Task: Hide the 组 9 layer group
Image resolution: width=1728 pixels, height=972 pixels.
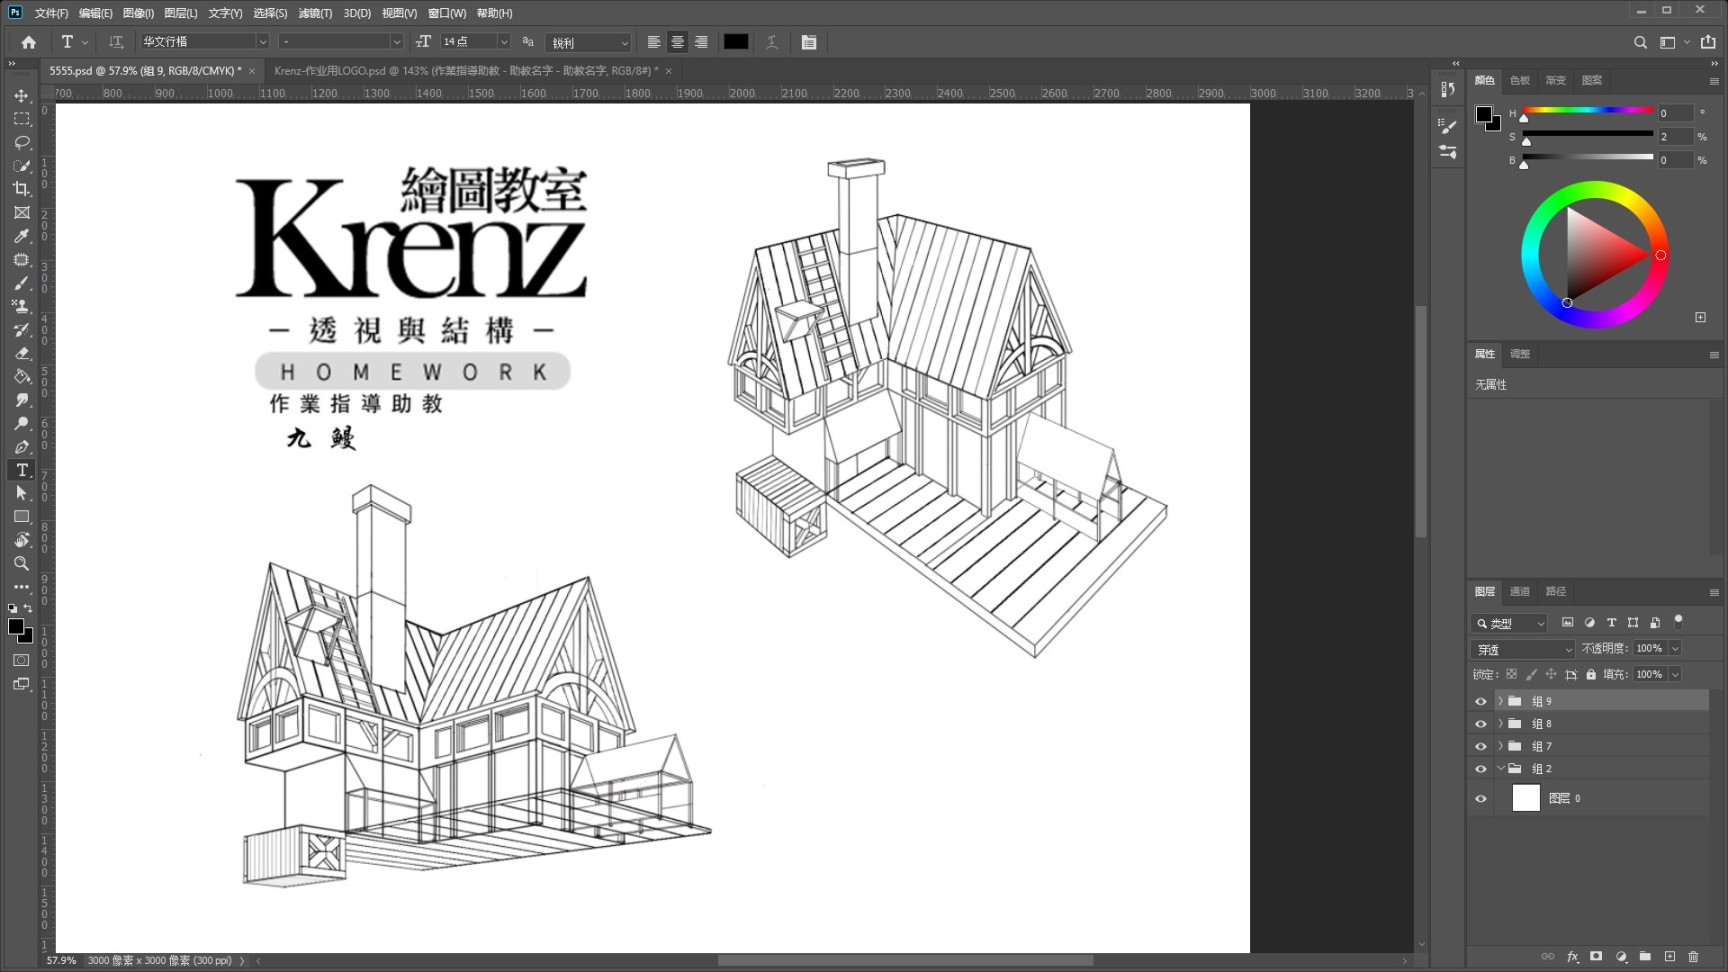Action: [1481, 701]
